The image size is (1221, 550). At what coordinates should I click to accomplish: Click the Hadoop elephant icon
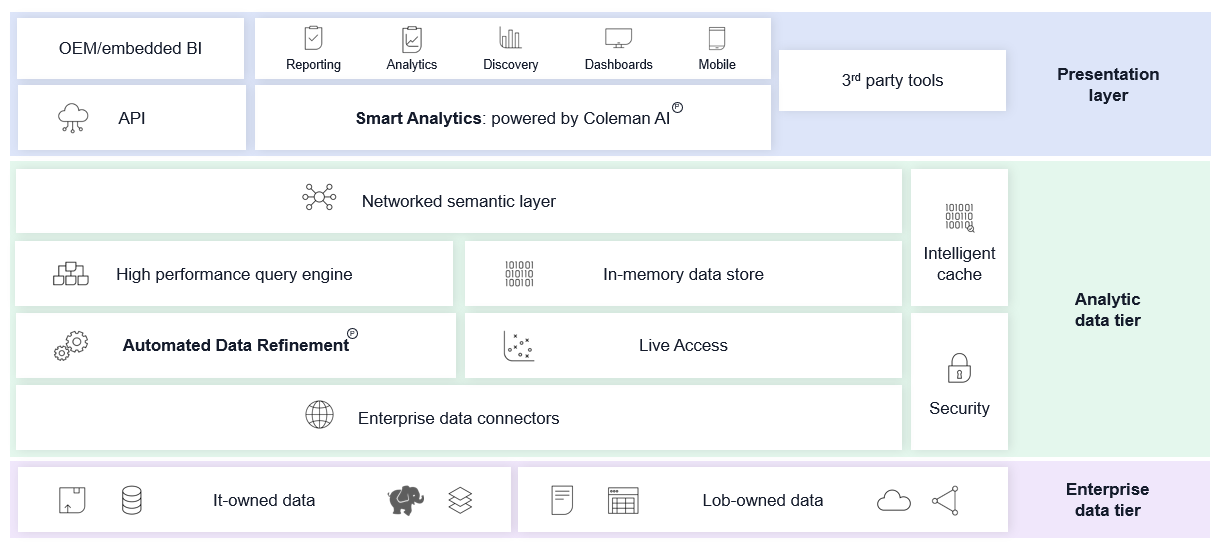(405, 500)
